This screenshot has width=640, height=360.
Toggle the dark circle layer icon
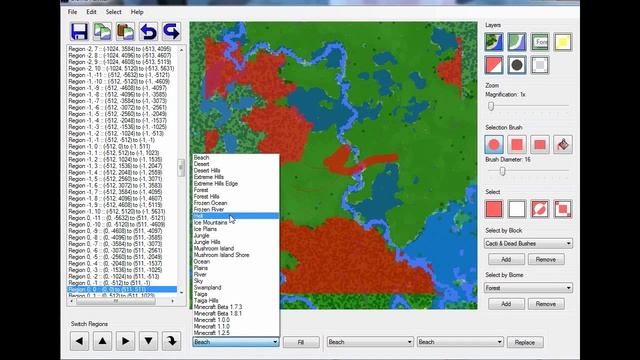[x=517, y=65]
